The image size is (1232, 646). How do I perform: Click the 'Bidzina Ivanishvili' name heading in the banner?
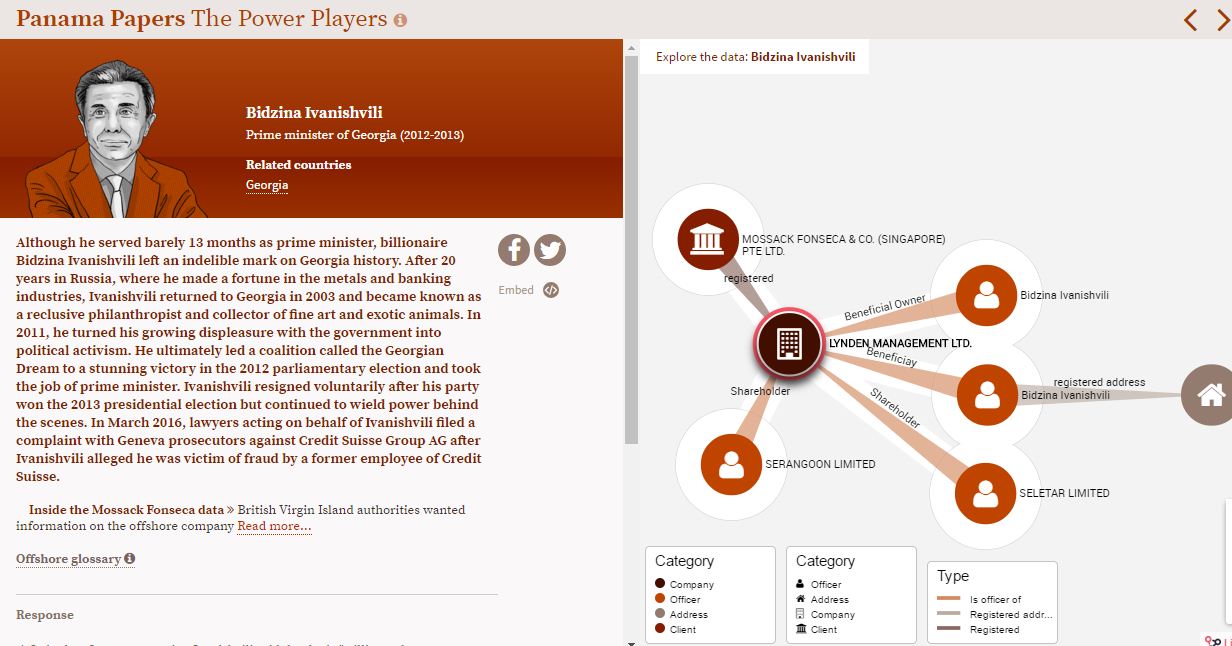(x=314, y=113)
